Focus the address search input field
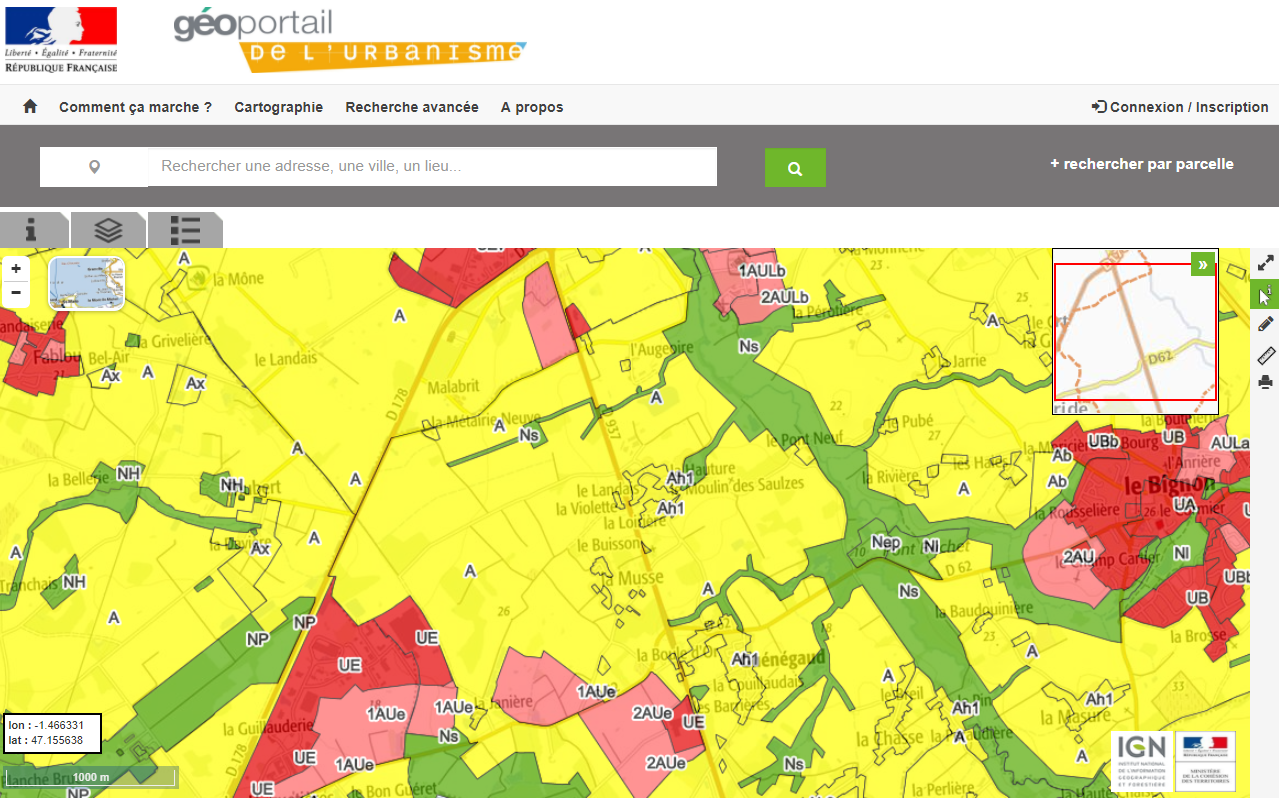 point(432,167)
